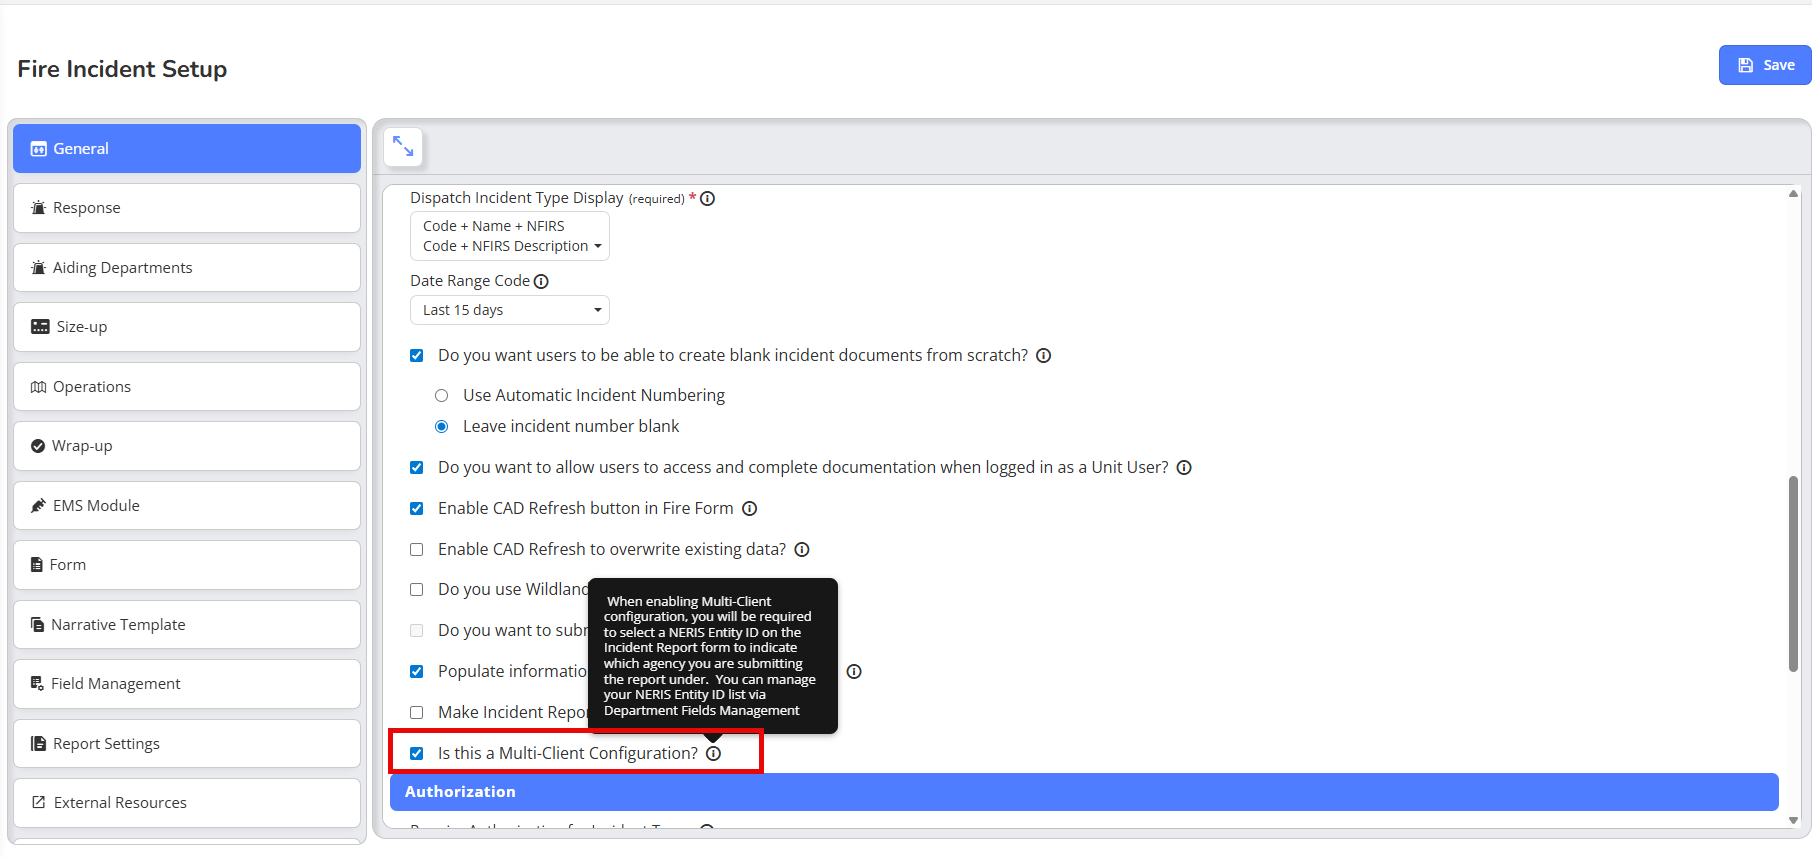Open the Date Range Code dropdown
1812x857 pixels.
[x=510, y=310]
